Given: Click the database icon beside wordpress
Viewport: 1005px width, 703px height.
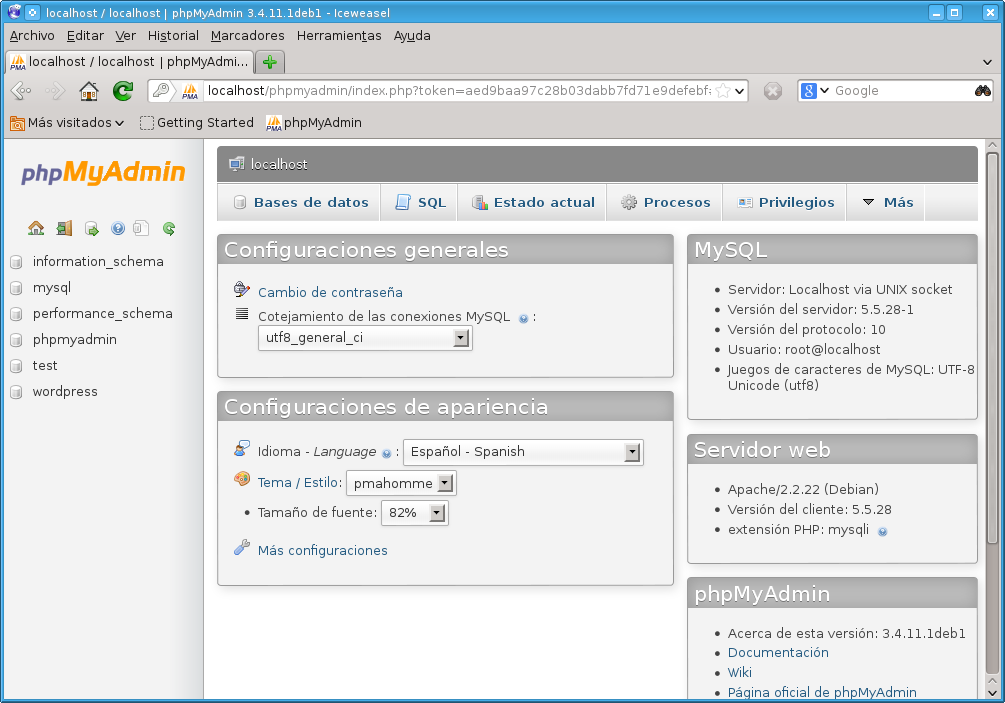Looking at the screenshot, I should [x=17, y=392].
